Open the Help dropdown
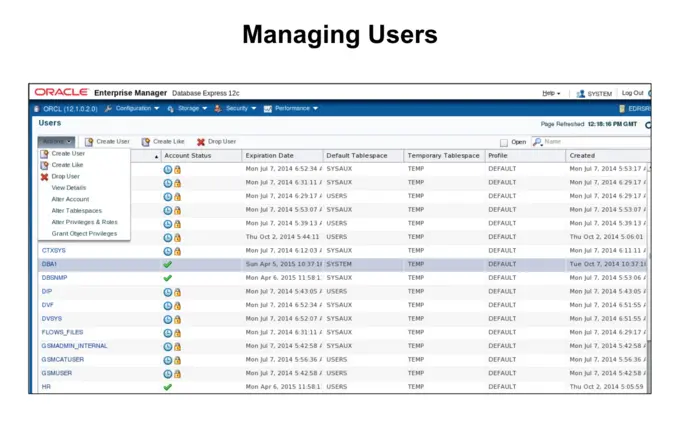Viewport: 700px width, 424px height. (x=551, y=93)
